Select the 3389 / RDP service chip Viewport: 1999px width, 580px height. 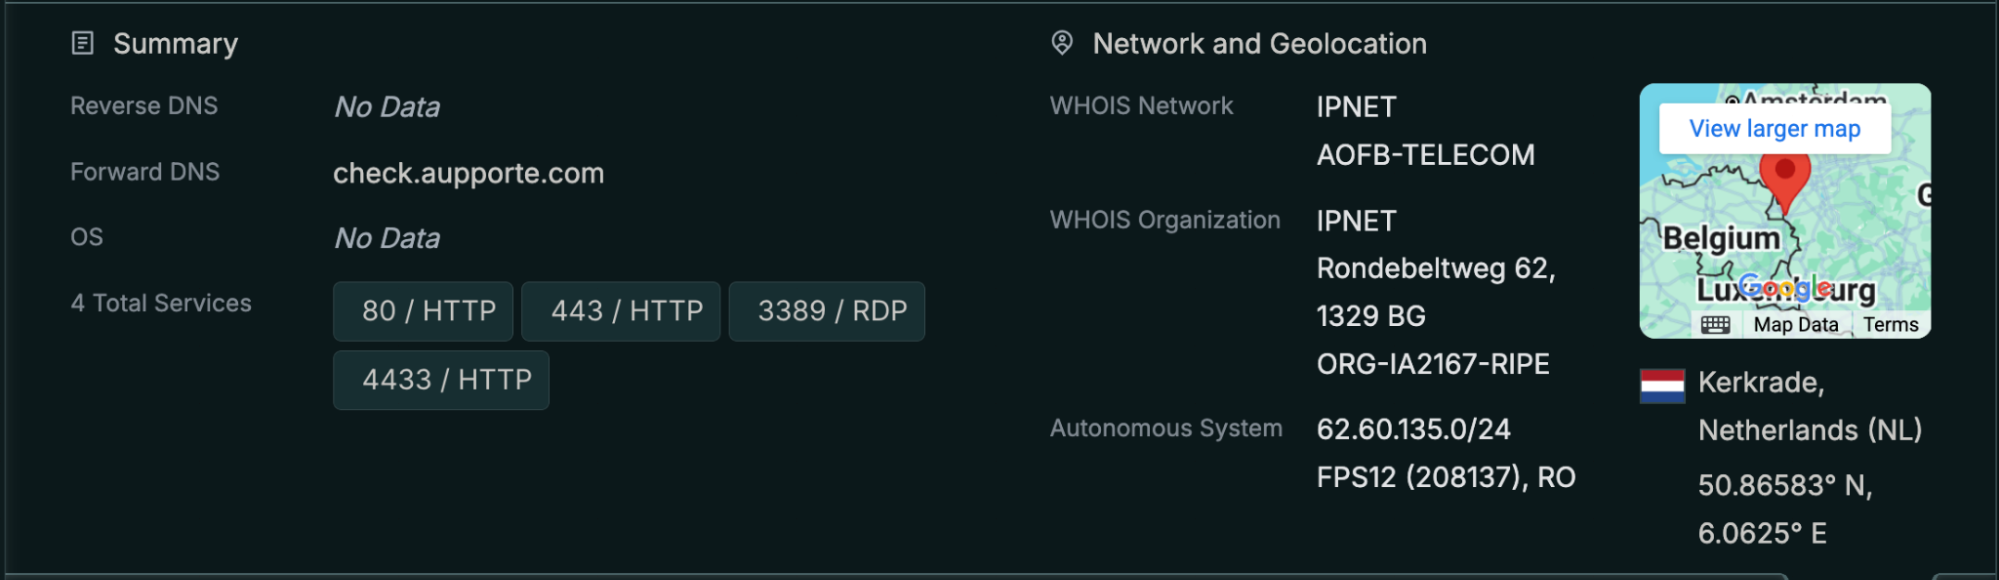pyautogui.click(x=827, y=311)
